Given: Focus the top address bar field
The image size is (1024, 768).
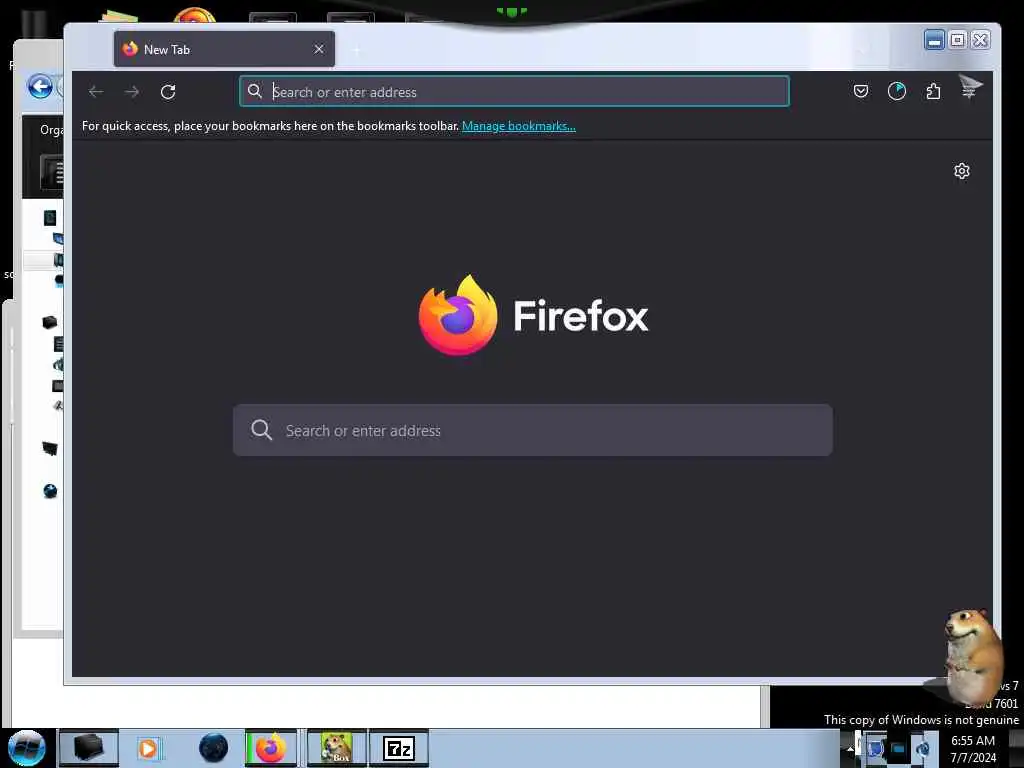Looking at the screenshot, I should tap(515, 91).
